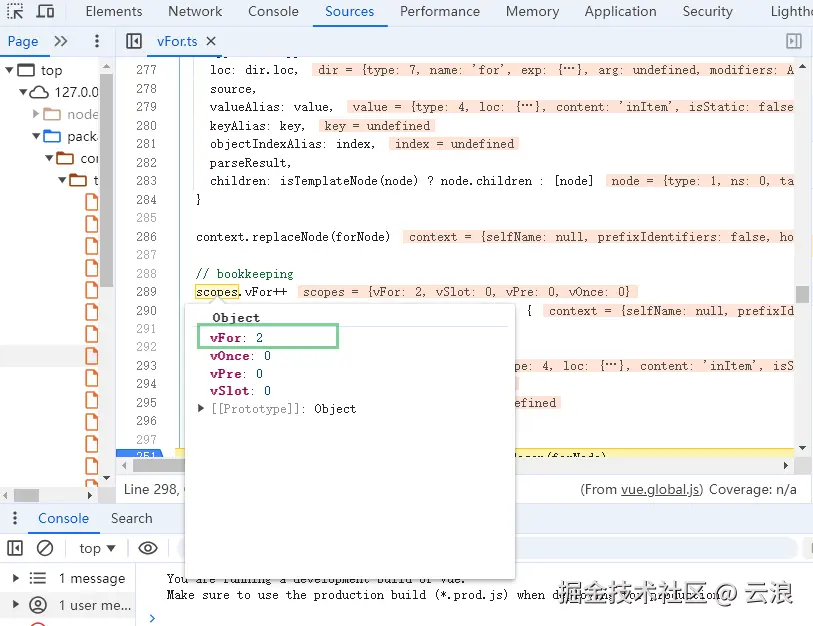Click the code editor vertical scrollbar thumb
Viewport: 813px width, 626px height.
point(802,294)
